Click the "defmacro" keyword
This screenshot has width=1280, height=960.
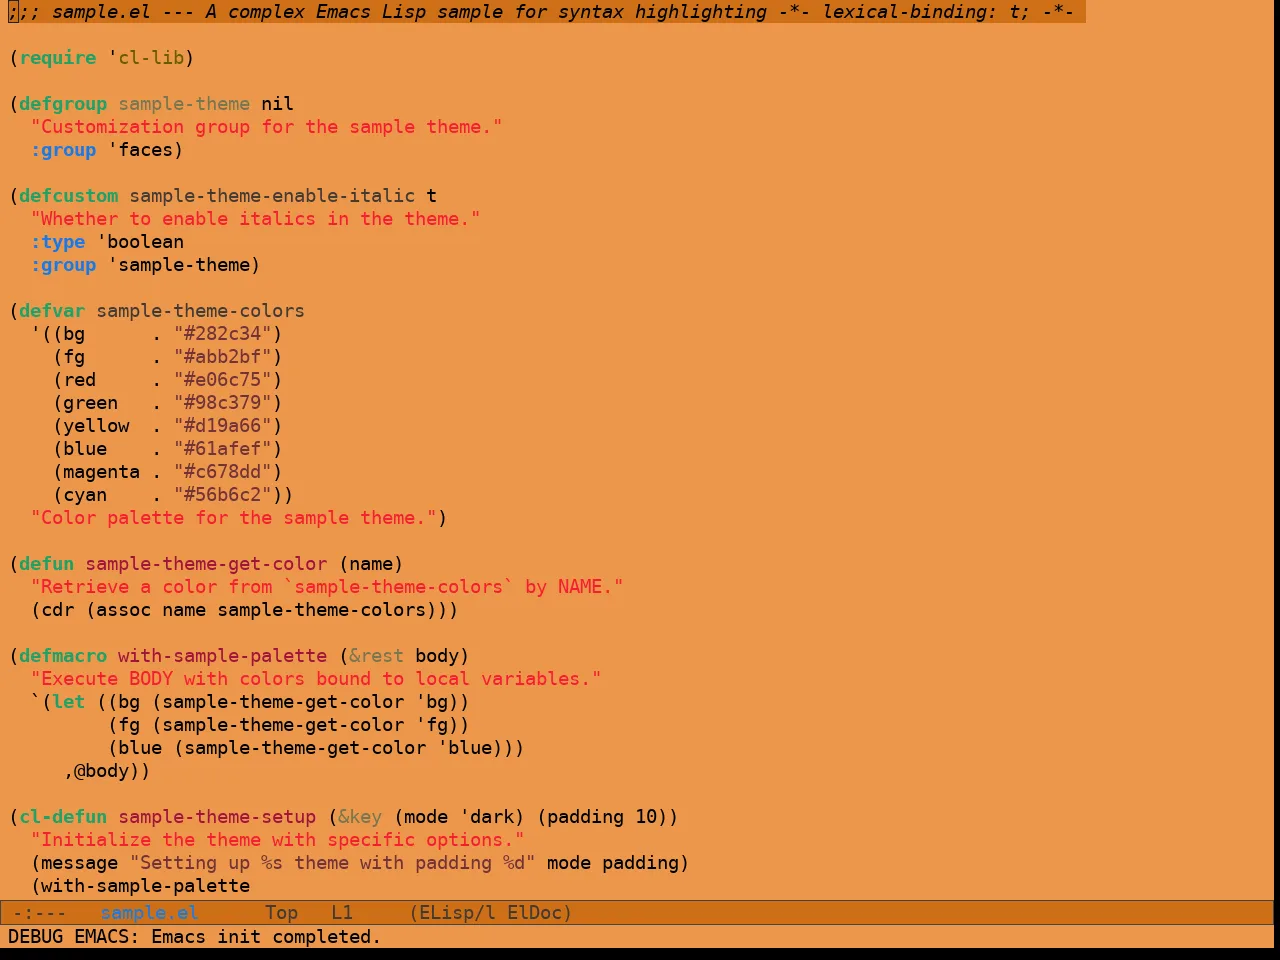(63, 656)
